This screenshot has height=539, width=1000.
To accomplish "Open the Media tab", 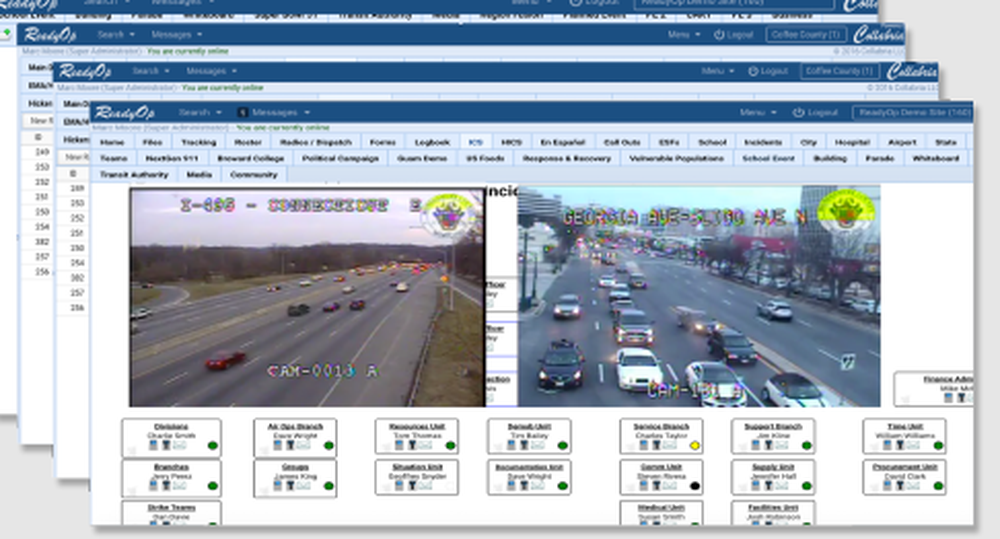I will click(x=199, y=174).
